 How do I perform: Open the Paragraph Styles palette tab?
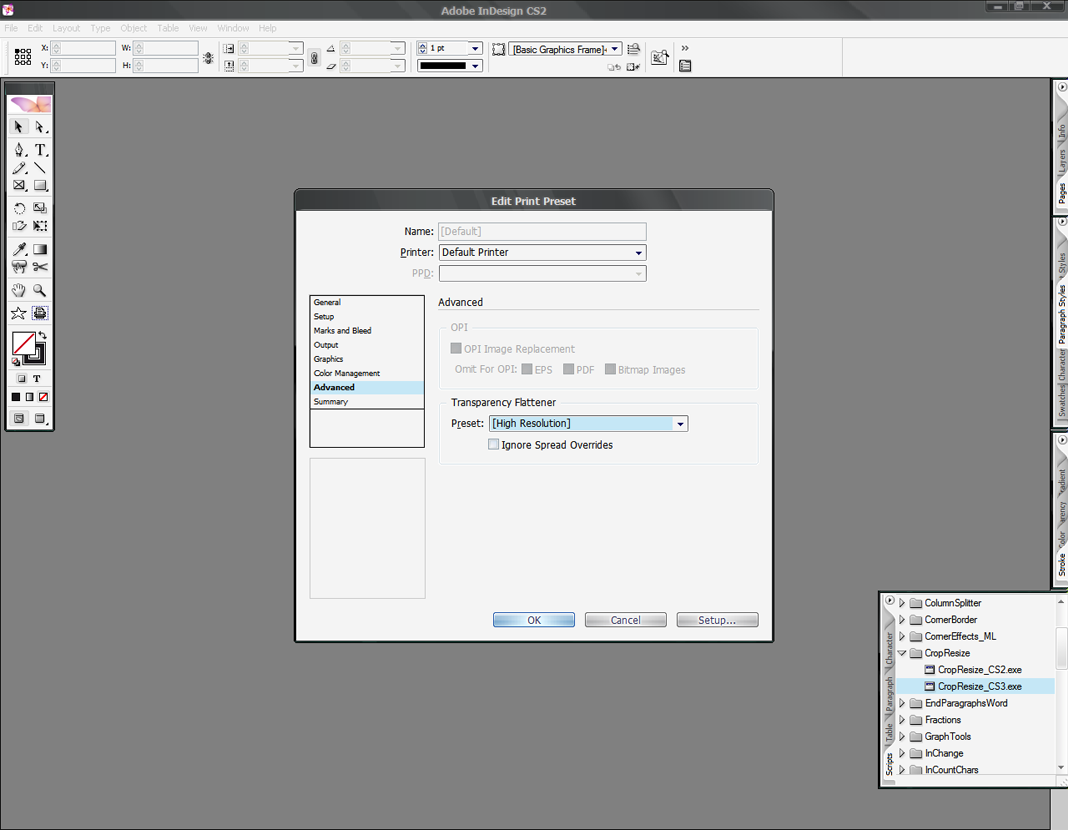coord(1061,314)
